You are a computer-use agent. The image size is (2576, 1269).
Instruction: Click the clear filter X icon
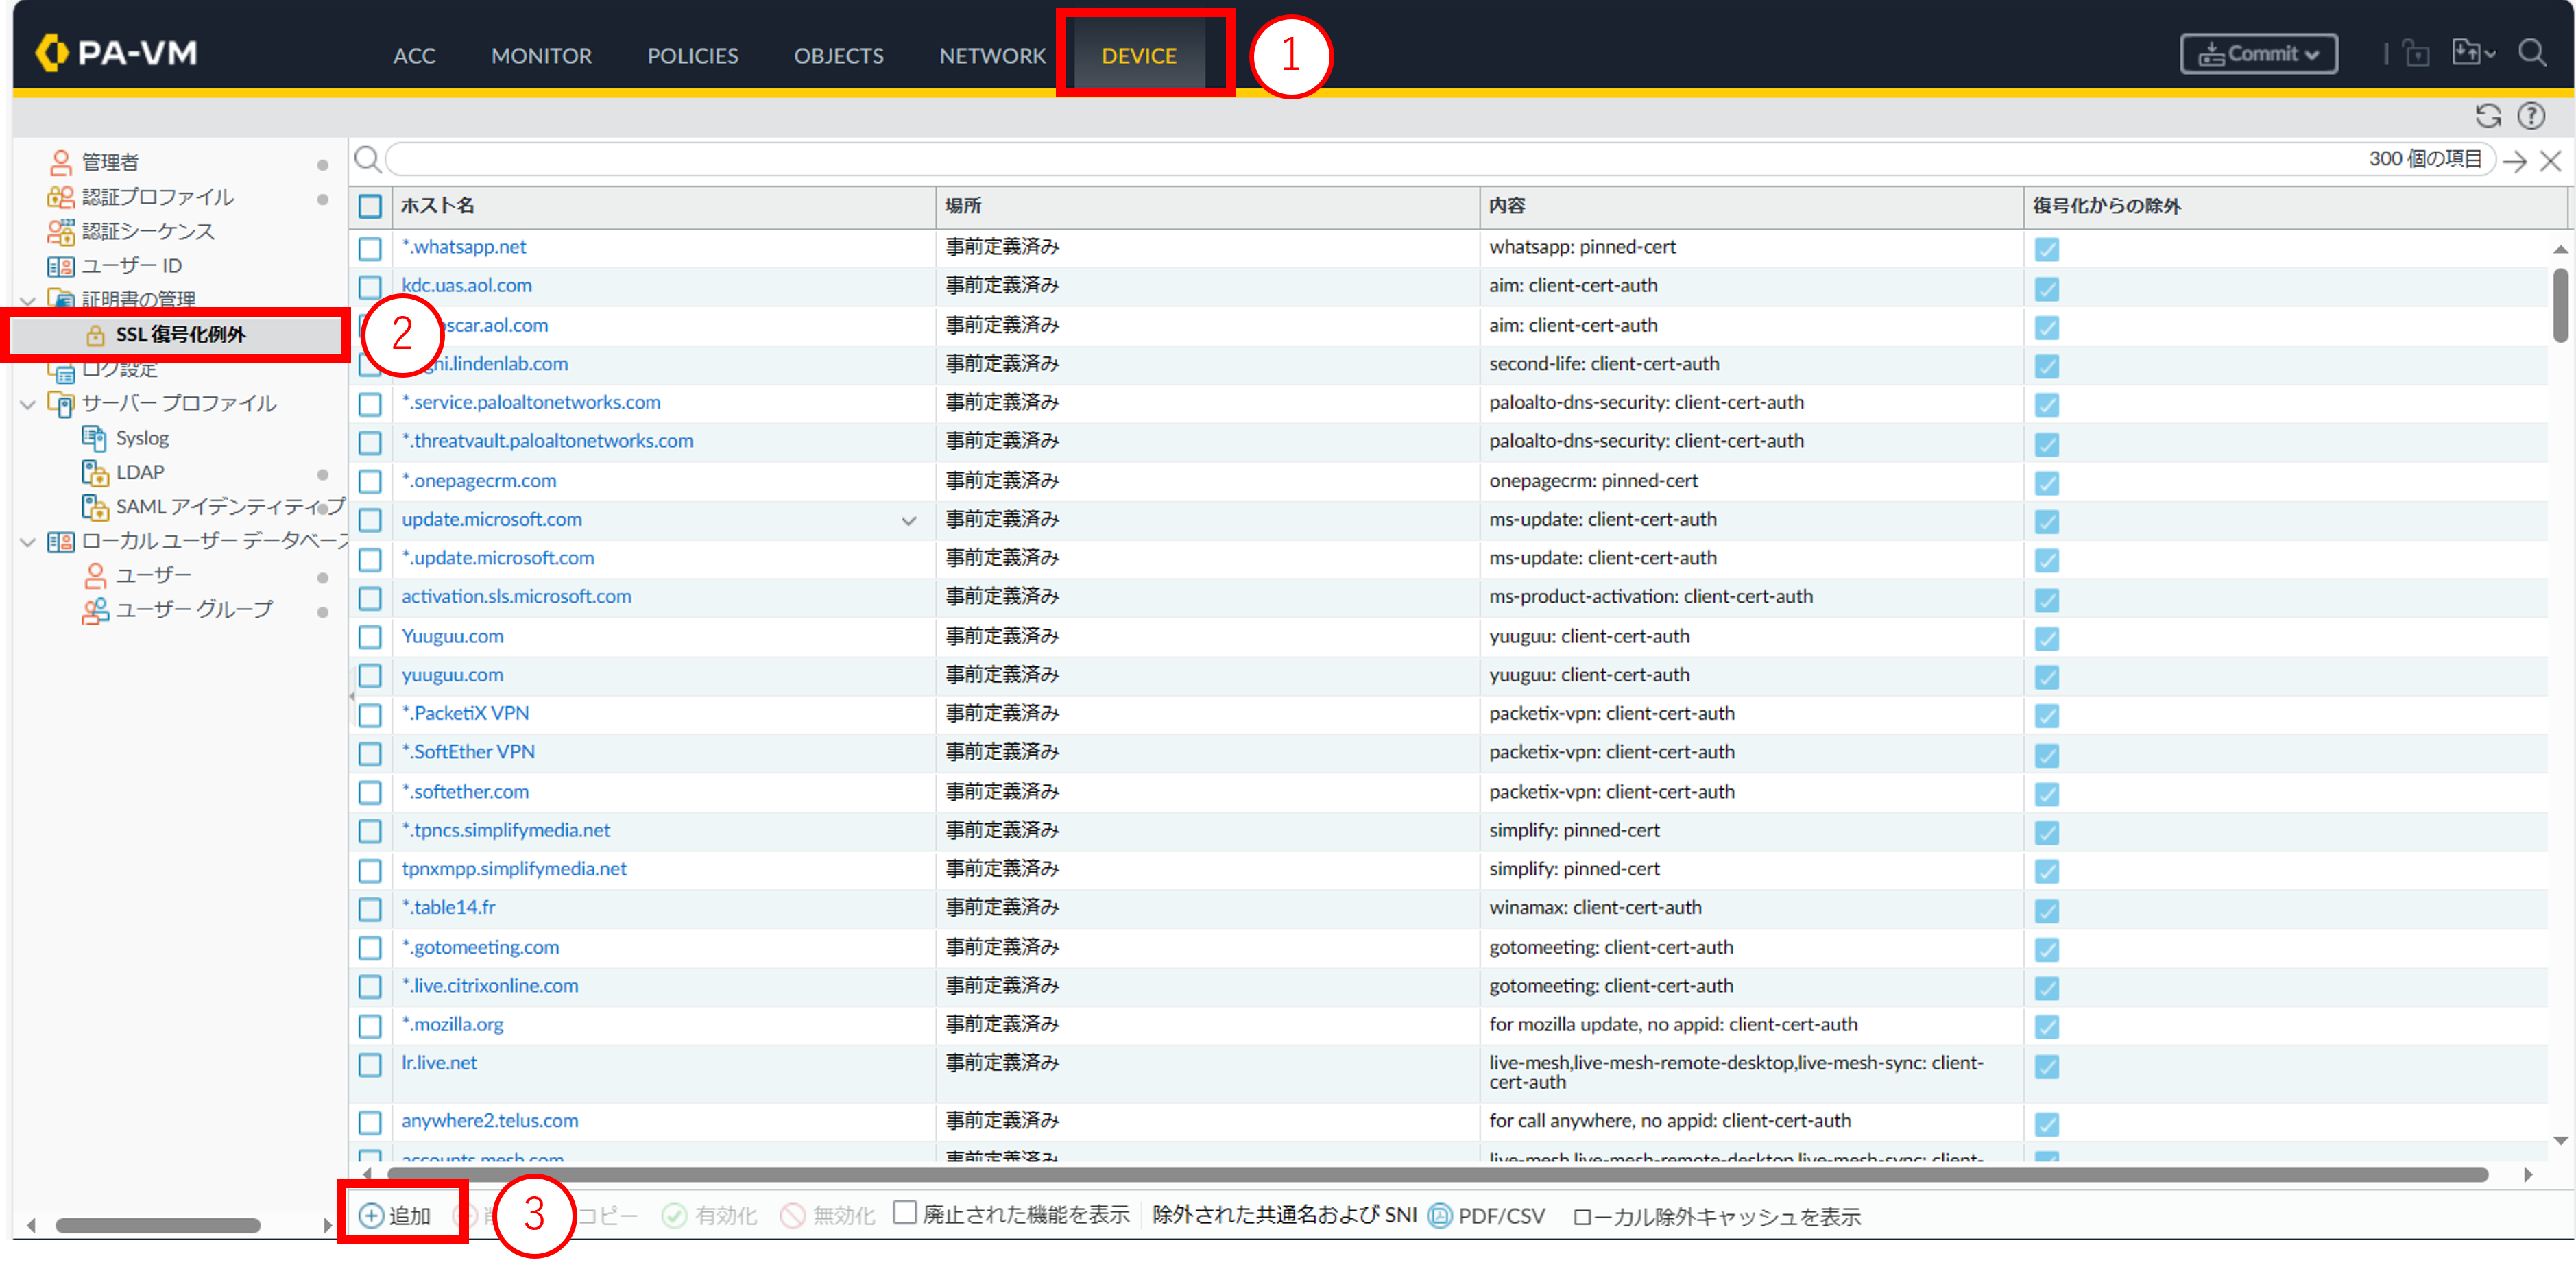tap(2550, 160)
